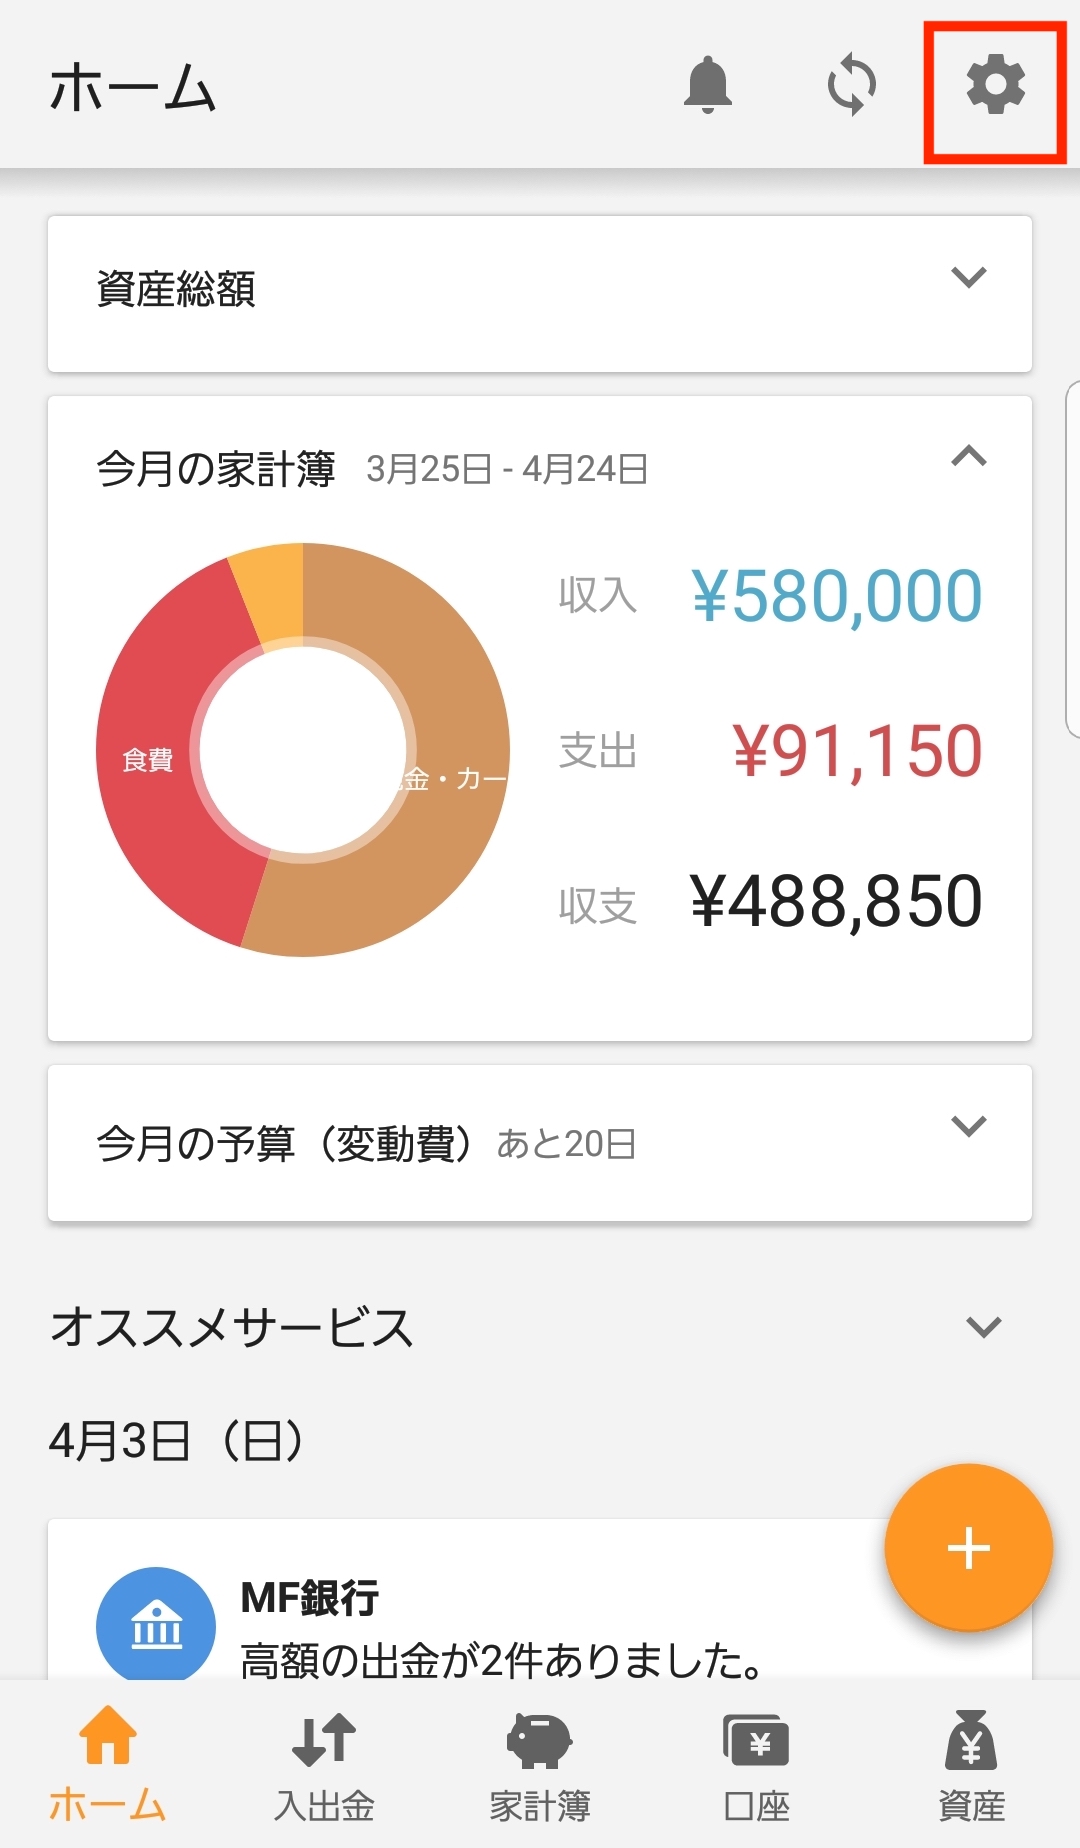The image size is (1080, 1848).
Task: Open settings with the gear icon
Action: pyautogui.click(x=996, y=85)
